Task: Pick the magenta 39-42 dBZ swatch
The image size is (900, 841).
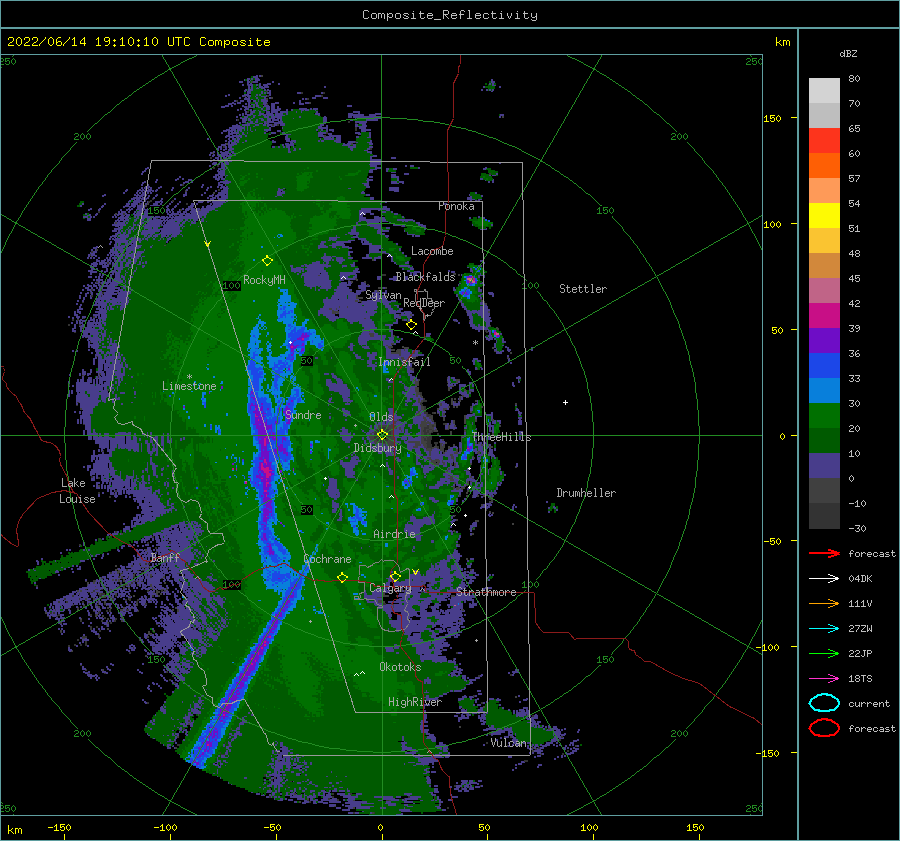Action: click(x=824, y=315)
